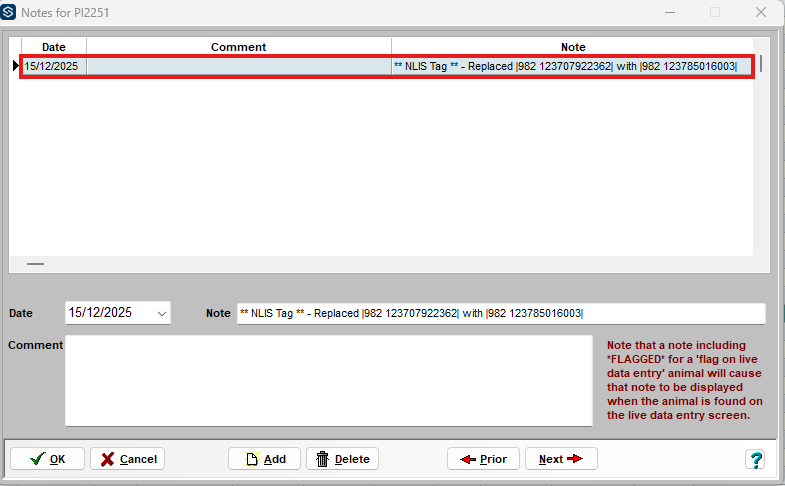
Task: Expand the Date dropdown calendar
Action: click(x=162, y=313)
